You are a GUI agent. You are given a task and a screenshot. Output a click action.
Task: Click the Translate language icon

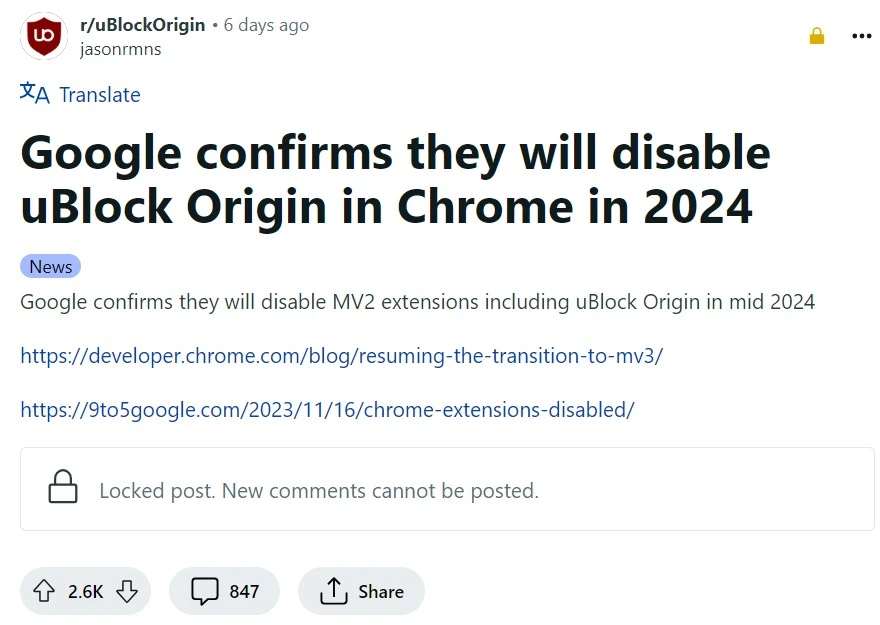[34, 94]
